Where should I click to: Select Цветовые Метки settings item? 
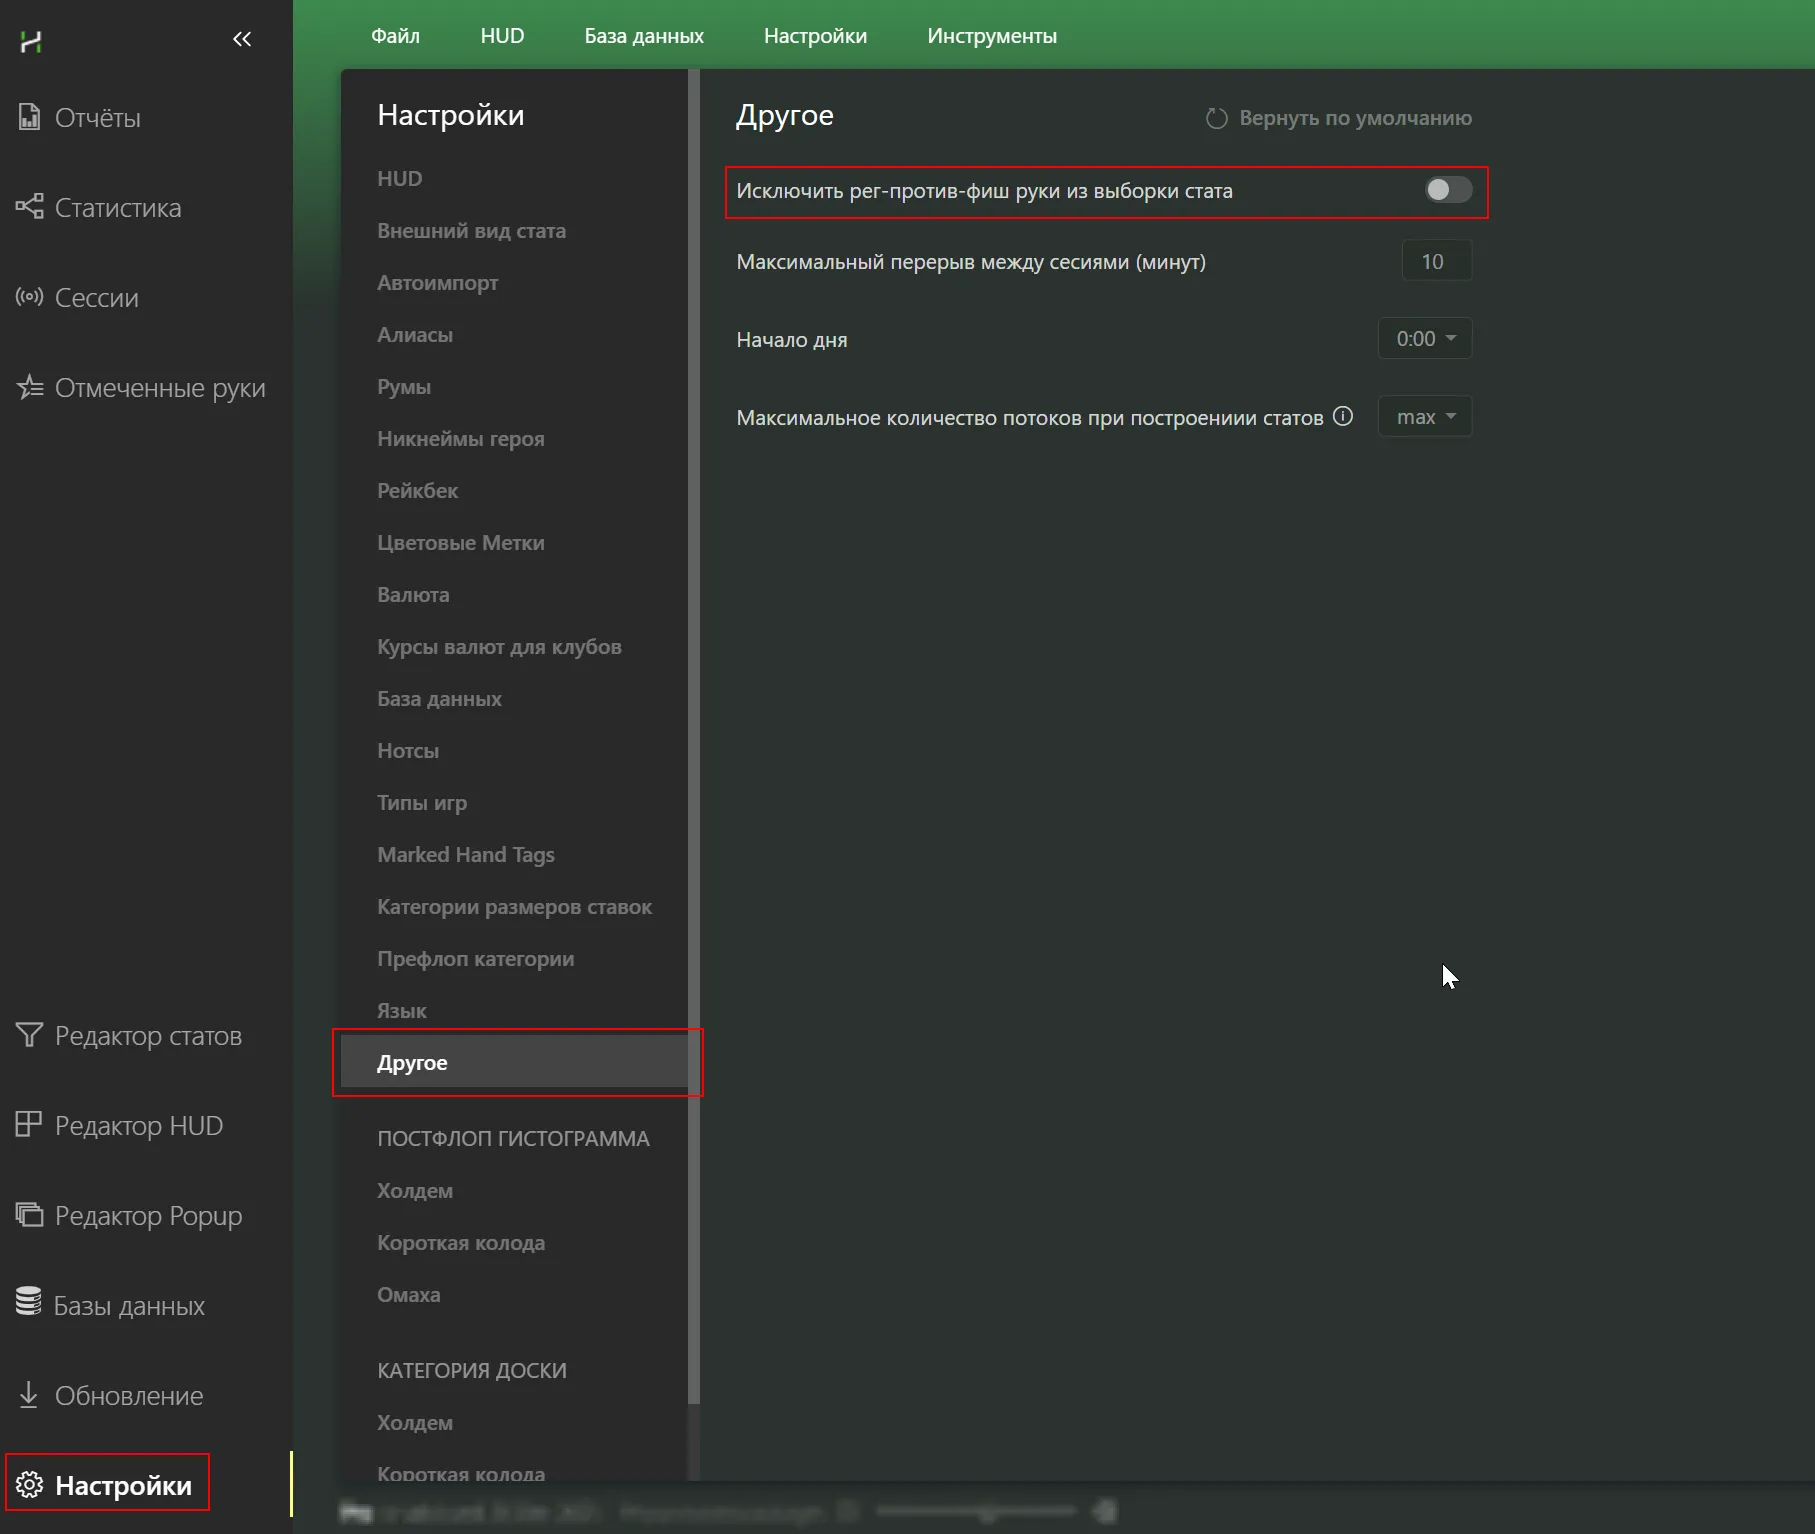point(460,542)
